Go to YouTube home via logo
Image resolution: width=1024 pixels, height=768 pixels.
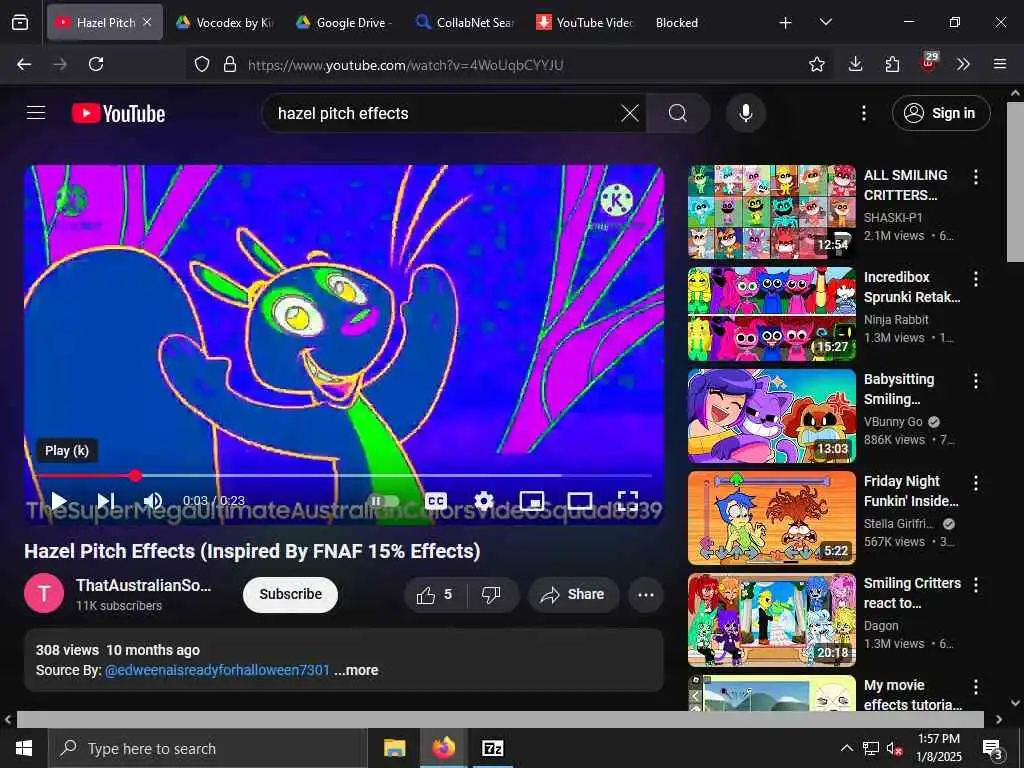pos(118,113)
